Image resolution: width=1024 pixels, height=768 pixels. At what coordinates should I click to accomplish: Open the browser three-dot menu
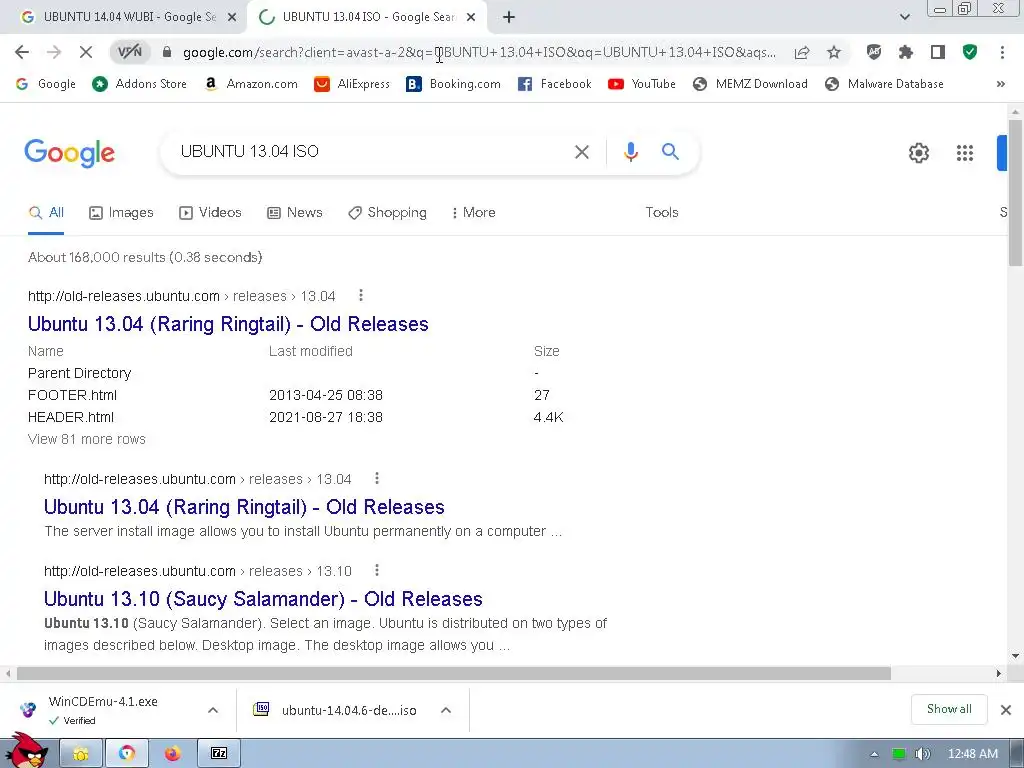pyautogui.click(x=1002, y=52)
